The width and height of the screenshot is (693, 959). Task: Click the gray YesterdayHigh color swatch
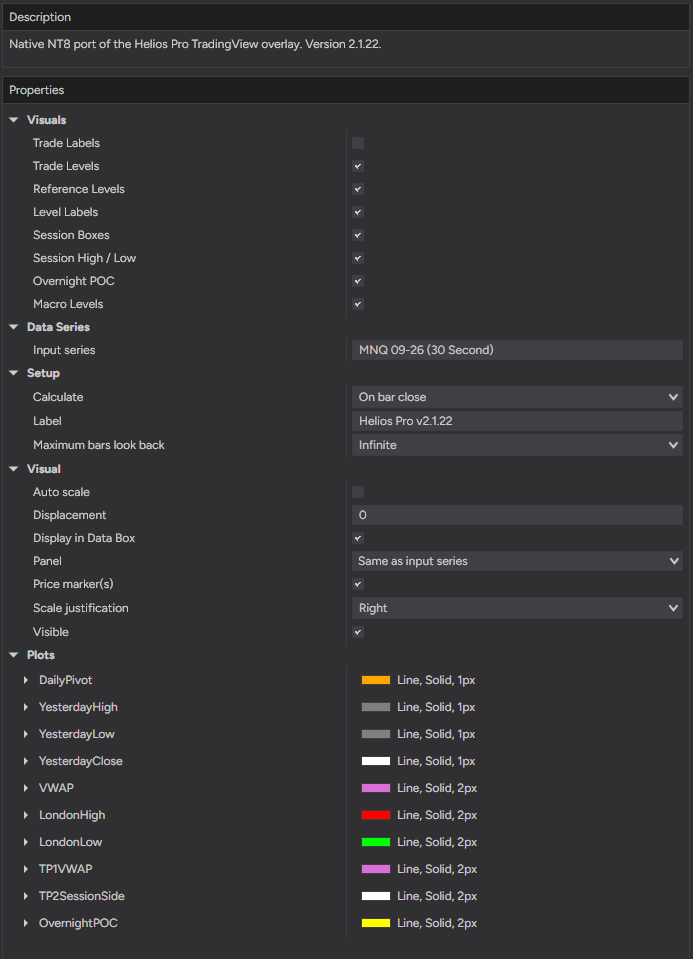coord(376,707)
